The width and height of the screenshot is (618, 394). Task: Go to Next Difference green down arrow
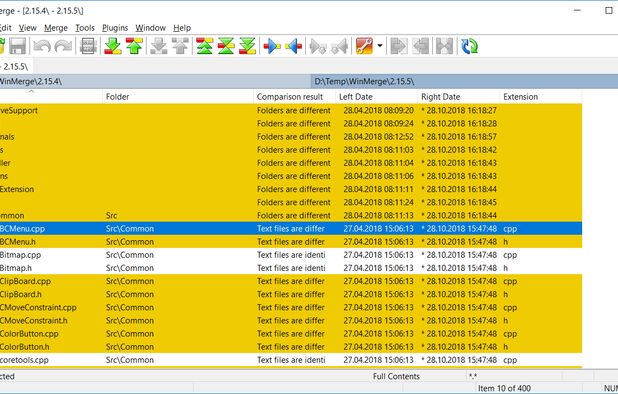point(113,46)
